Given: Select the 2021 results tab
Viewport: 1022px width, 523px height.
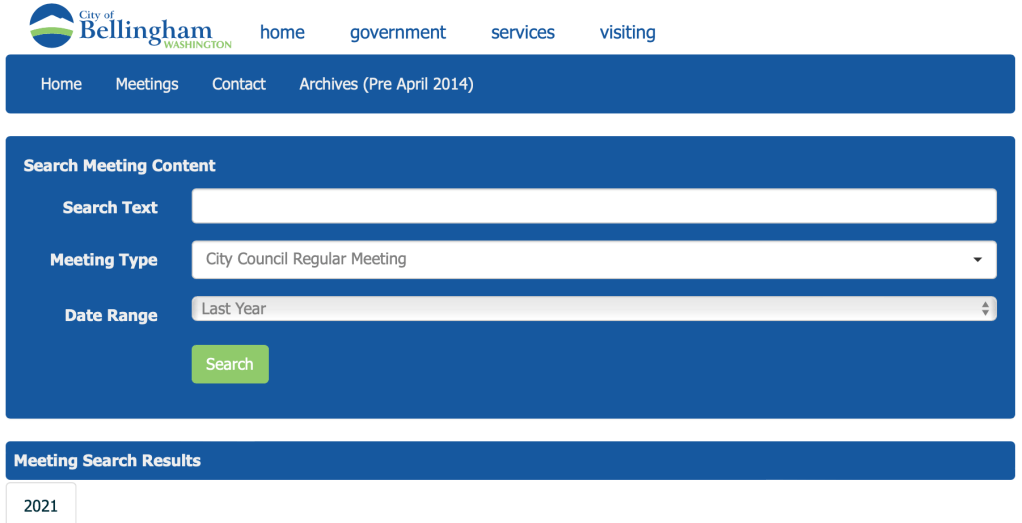Looking at the screenshot, I should [41, 505].
